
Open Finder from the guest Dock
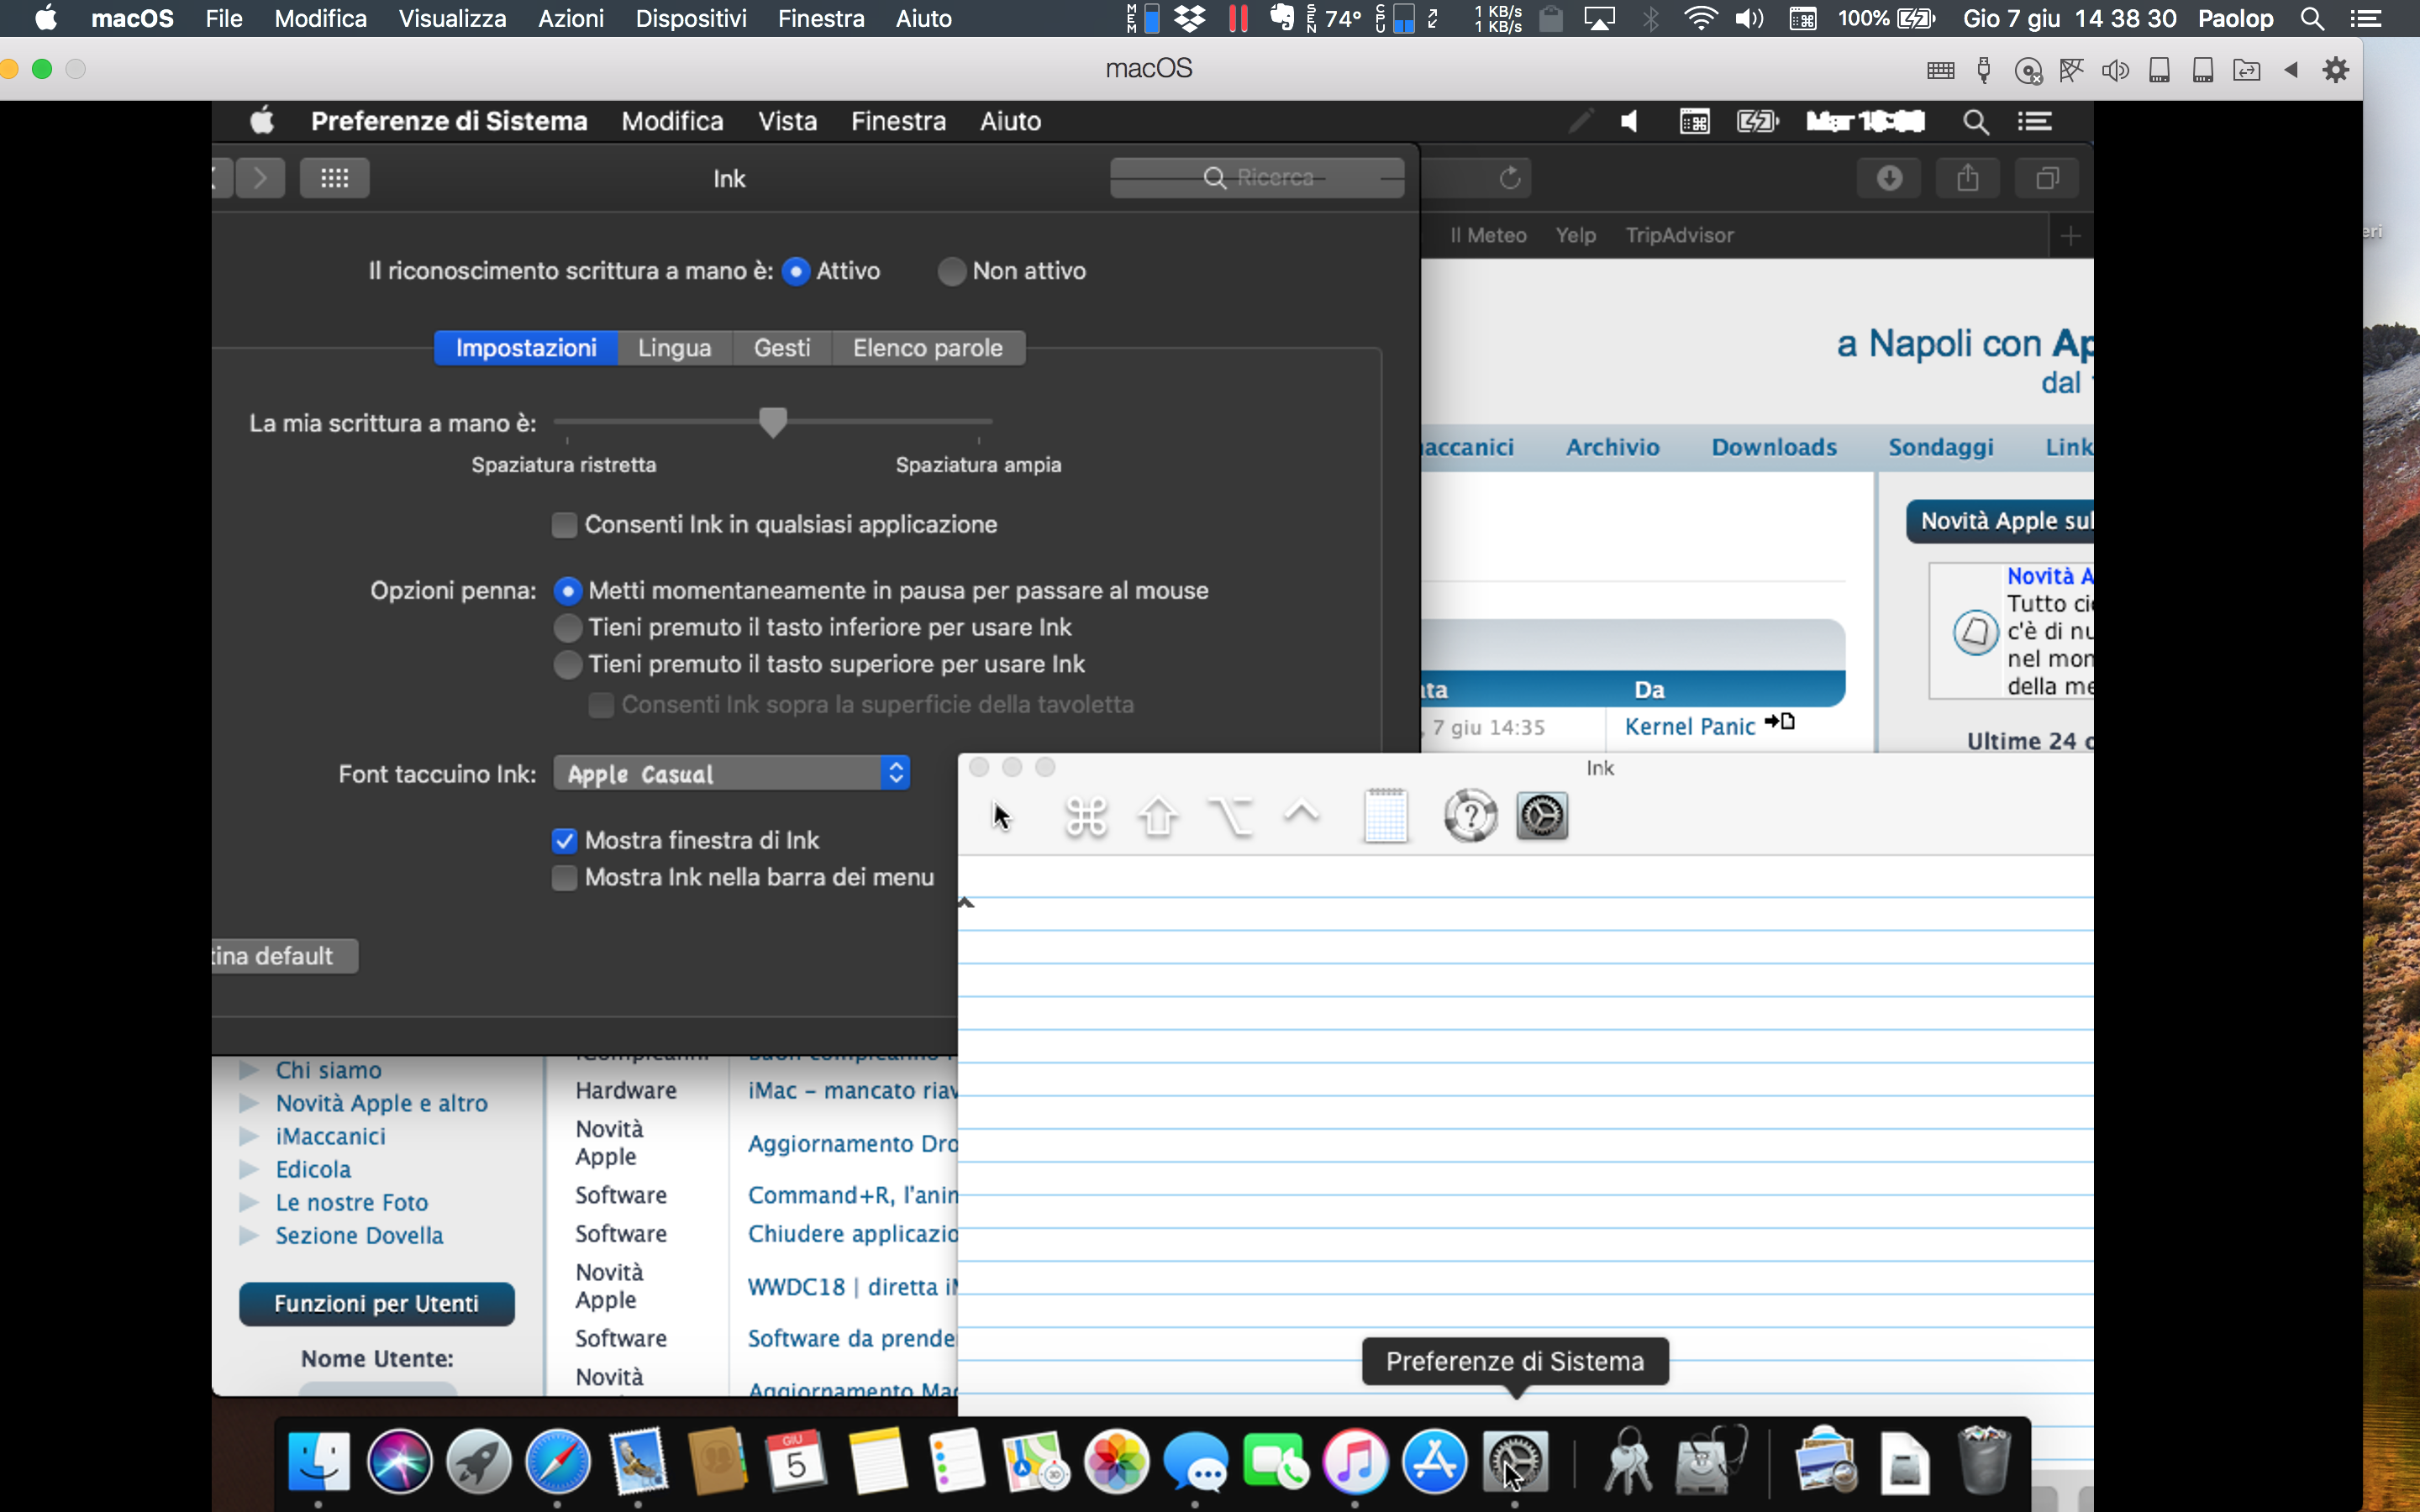point(319,1461)
